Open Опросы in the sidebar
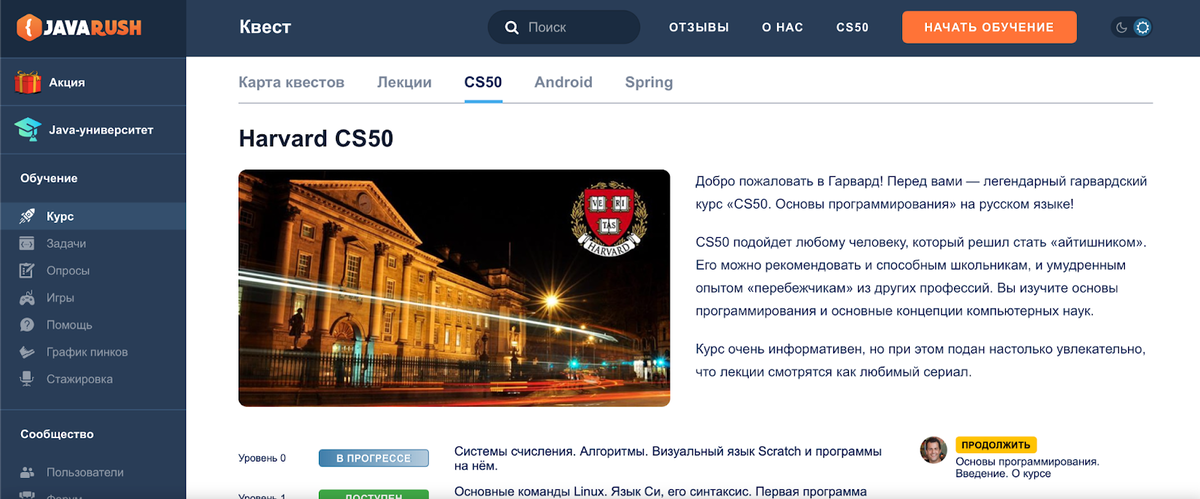1200x499 pixels. click(68, 270)
